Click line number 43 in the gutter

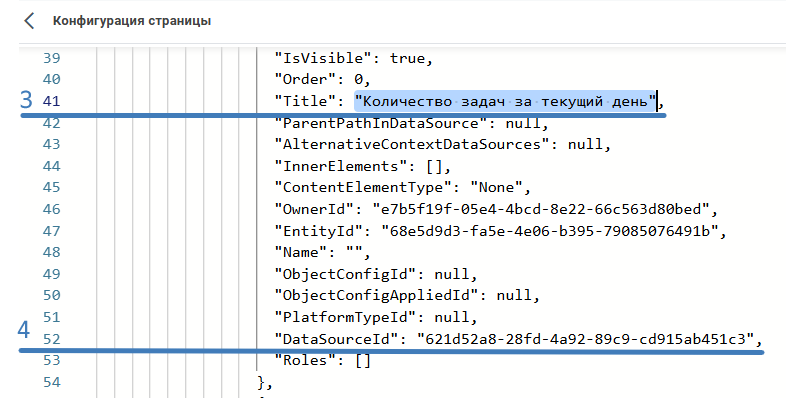click(52, 144)
